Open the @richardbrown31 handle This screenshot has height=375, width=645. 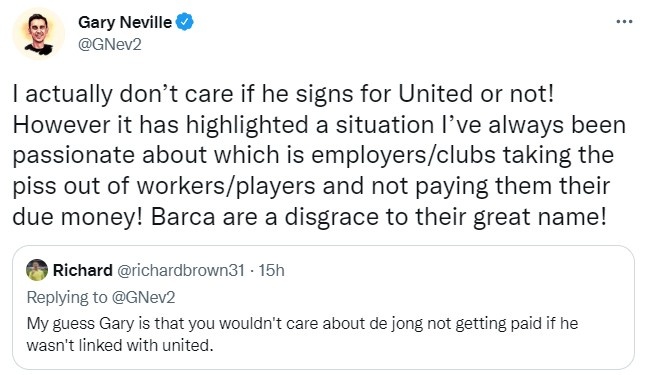(181, 270)
